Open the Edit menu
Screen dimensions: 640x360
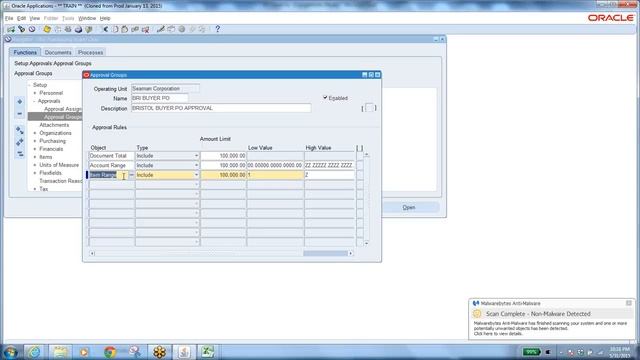pos(21,18)
